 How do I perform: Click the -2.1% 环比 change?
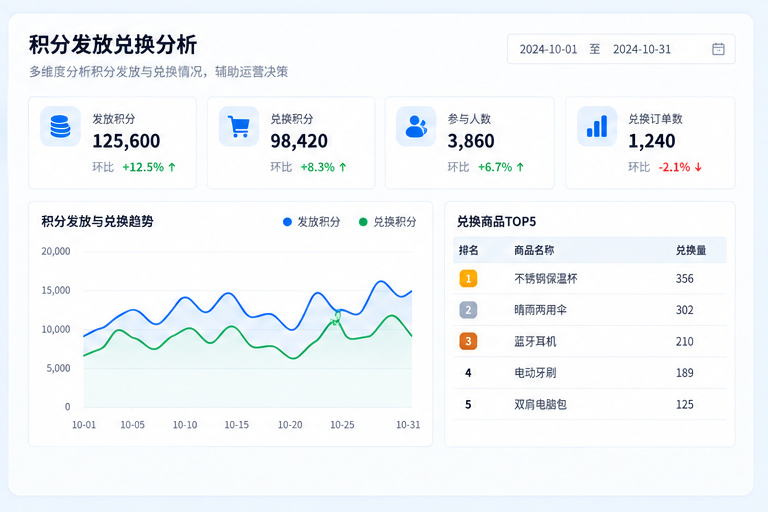pos(674,167)
